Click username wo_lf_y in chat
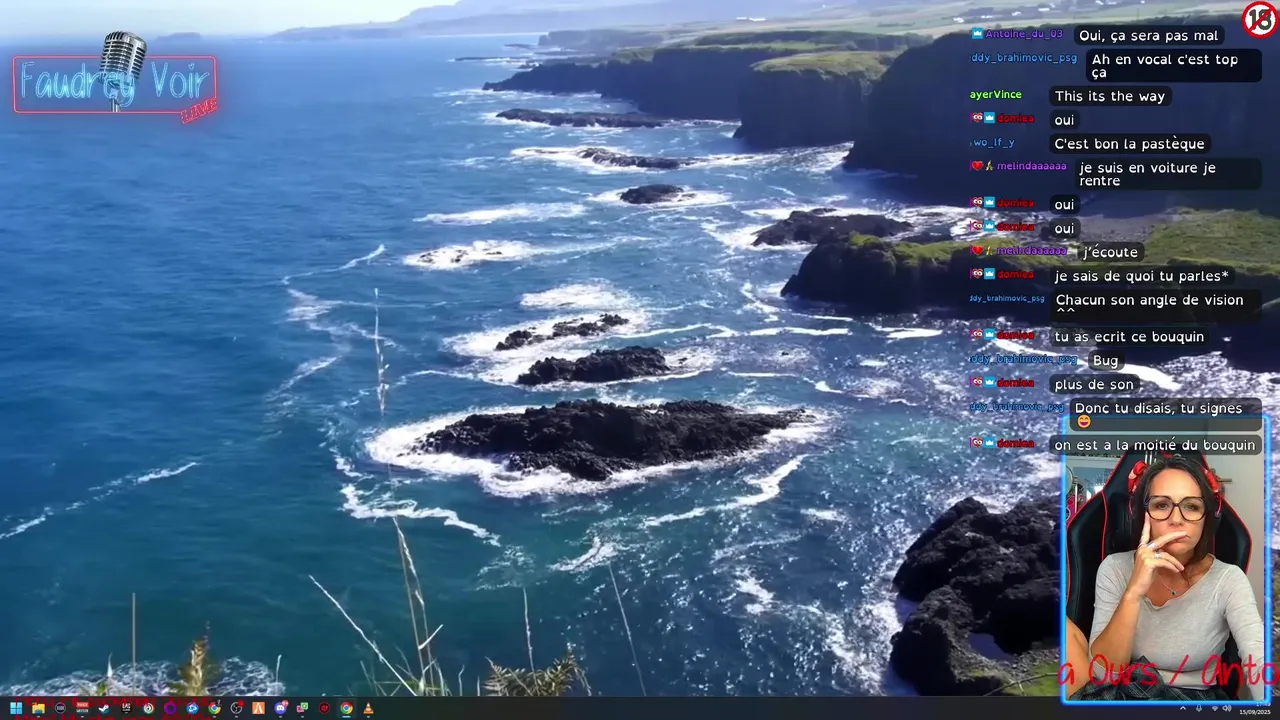 click(993, 143)
